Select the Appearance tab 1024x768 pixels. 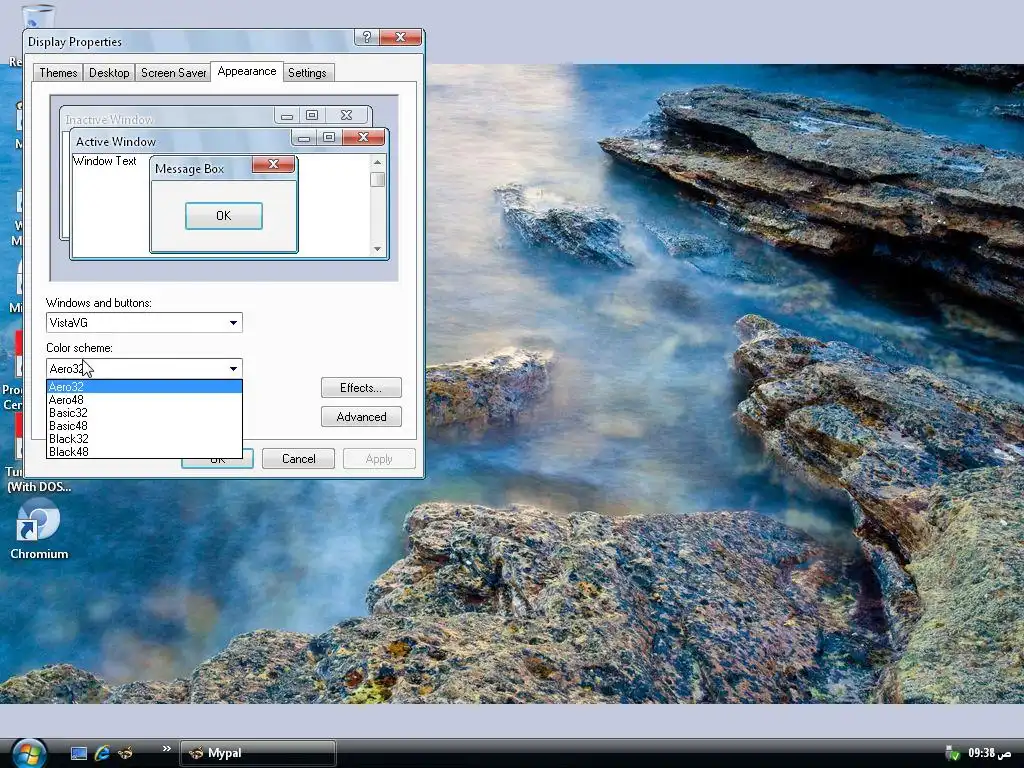(247, 71)
